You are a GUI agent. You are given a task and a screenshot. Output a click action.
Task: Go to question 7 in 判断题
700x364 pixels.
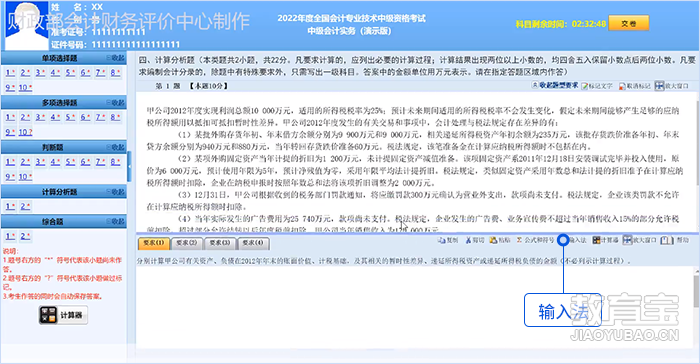point(100,162)
